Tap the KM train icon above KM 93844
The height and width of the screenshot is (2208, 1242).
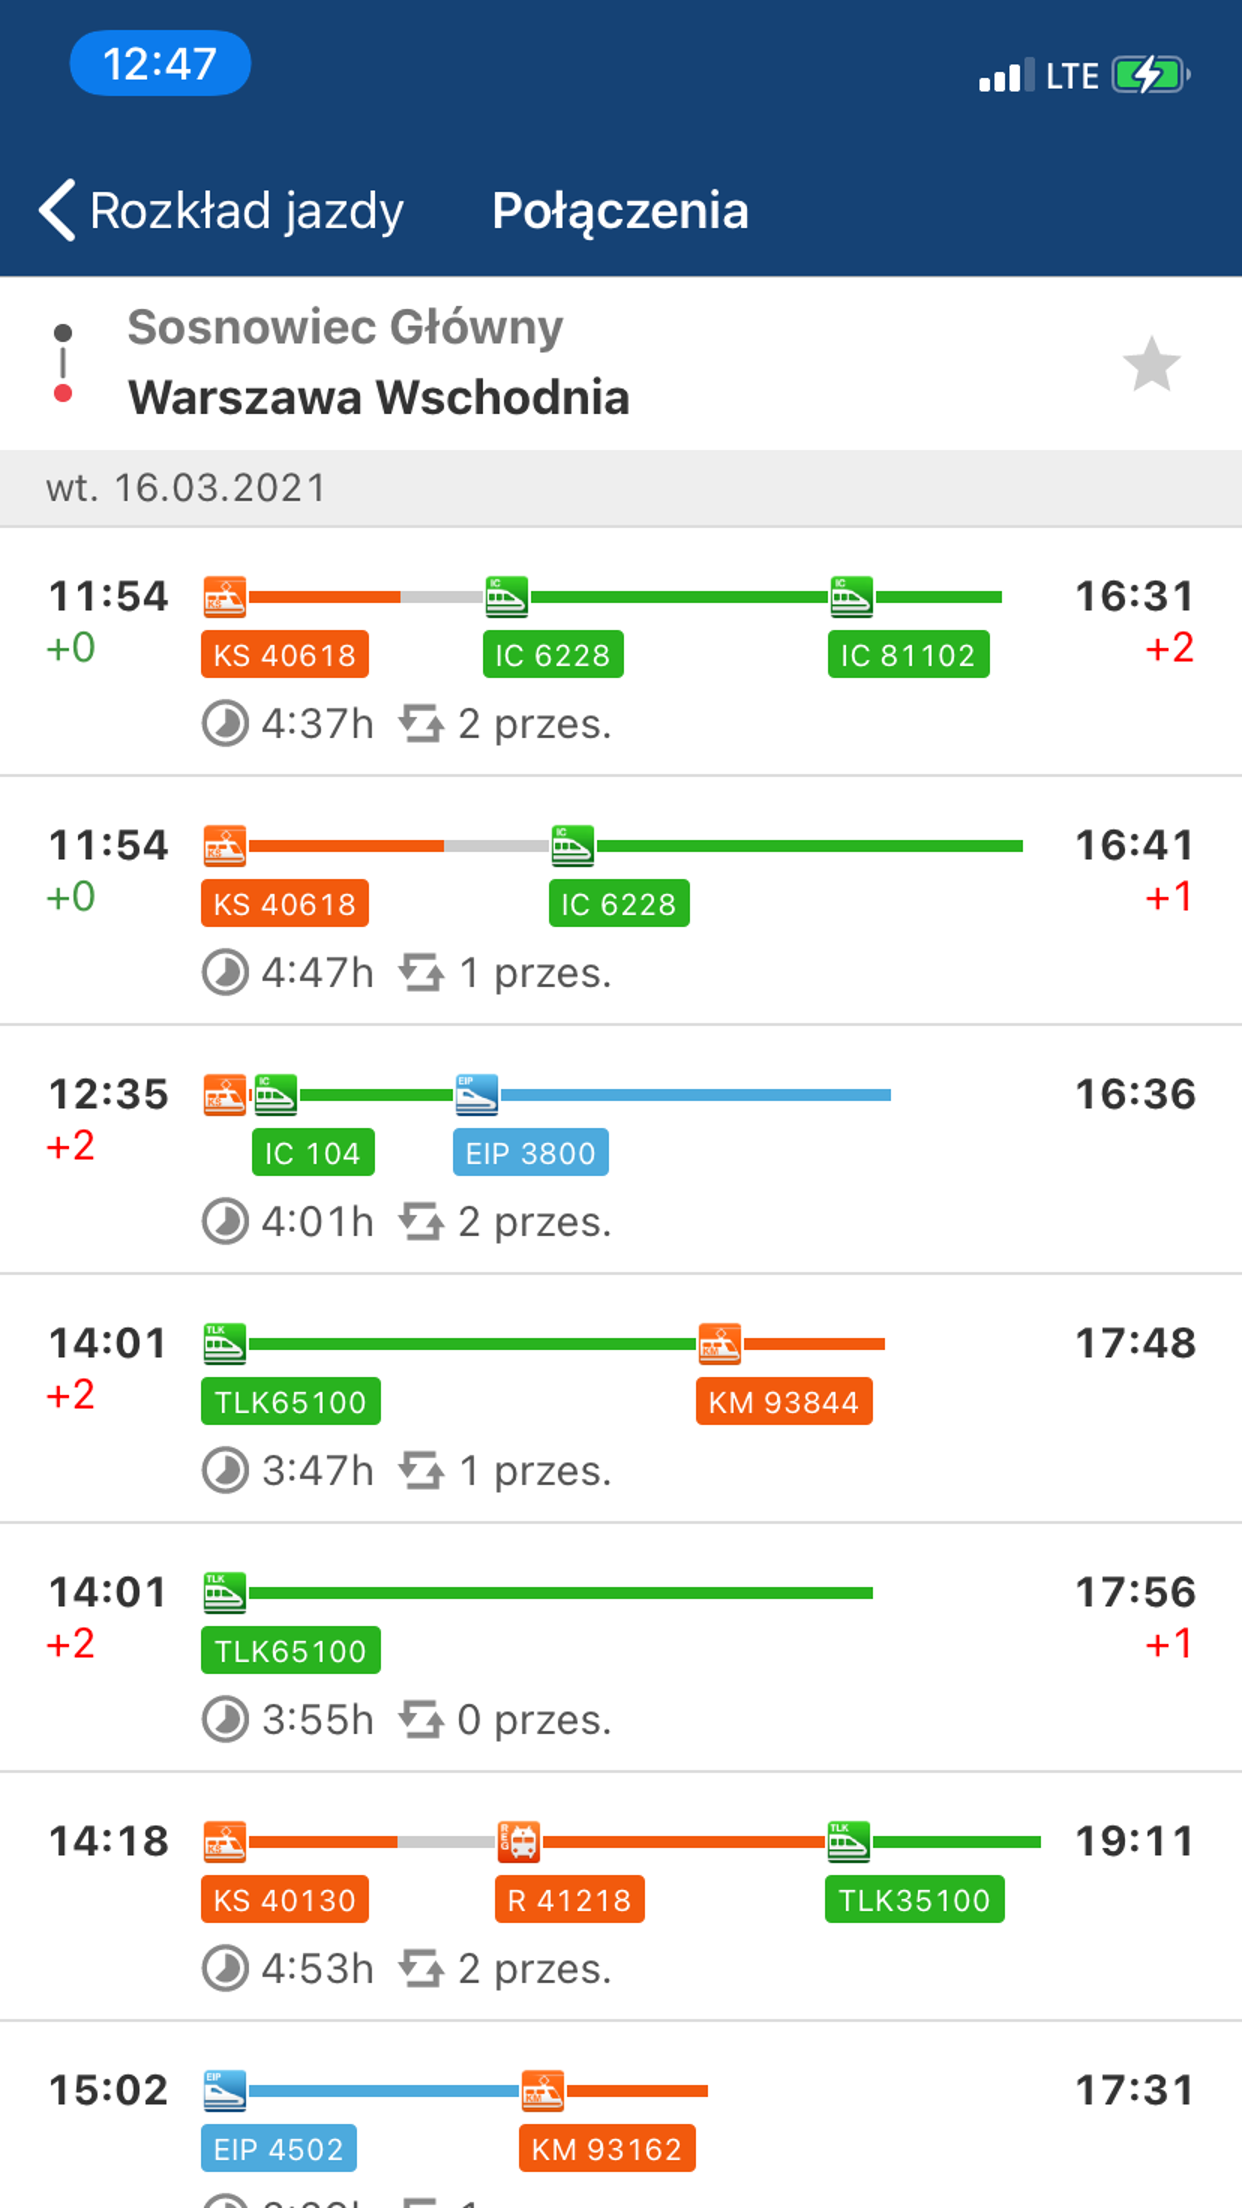click(720, 1343)
